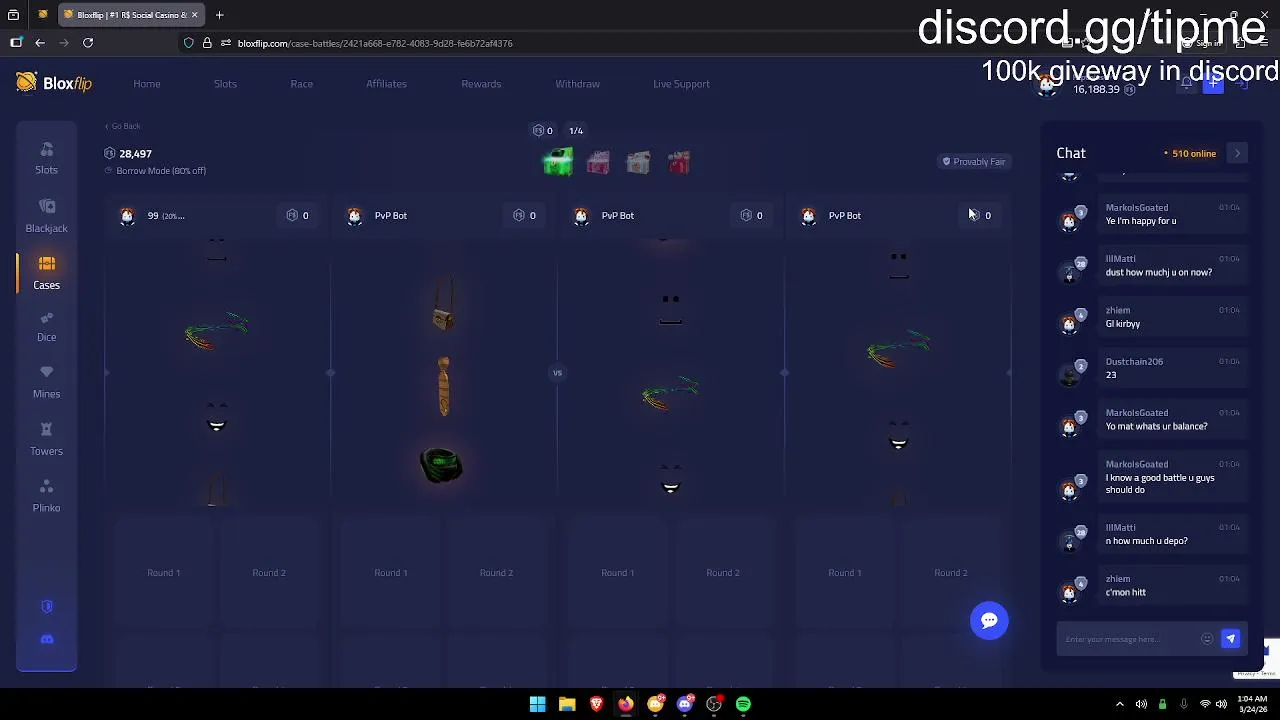Open the Plinko game
The image size is (1280, 720).
(46, 497)
